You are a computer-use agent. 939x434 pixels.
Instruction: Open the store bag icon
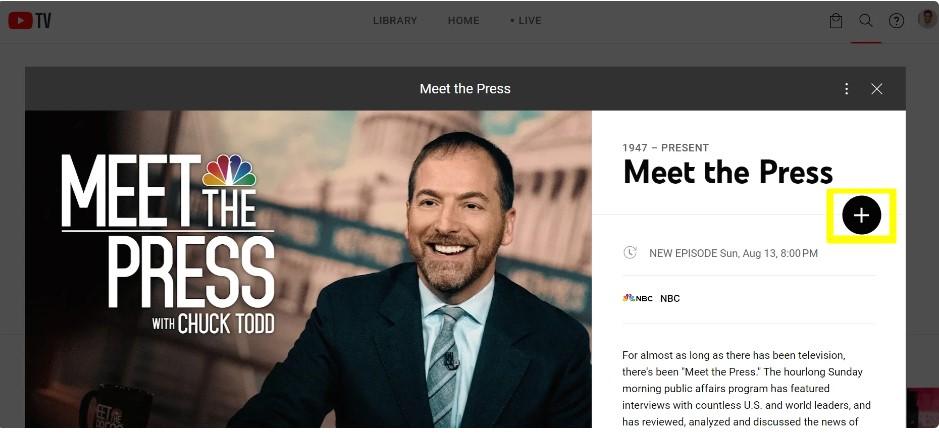[x=836, y=21]
